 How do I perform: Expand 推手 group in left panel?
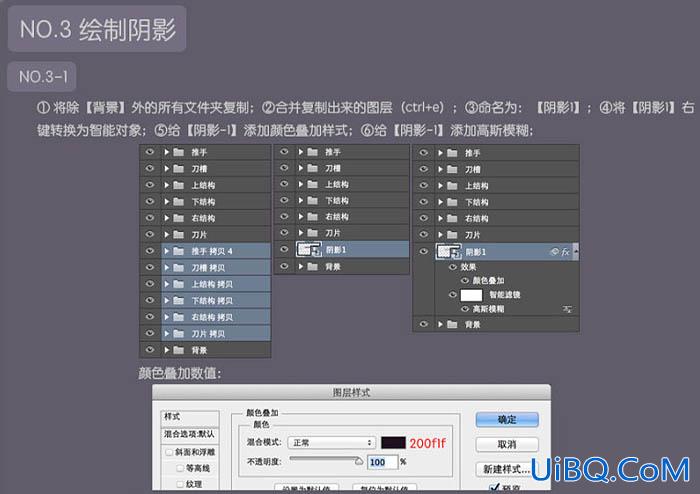click(x=167, y=152)
